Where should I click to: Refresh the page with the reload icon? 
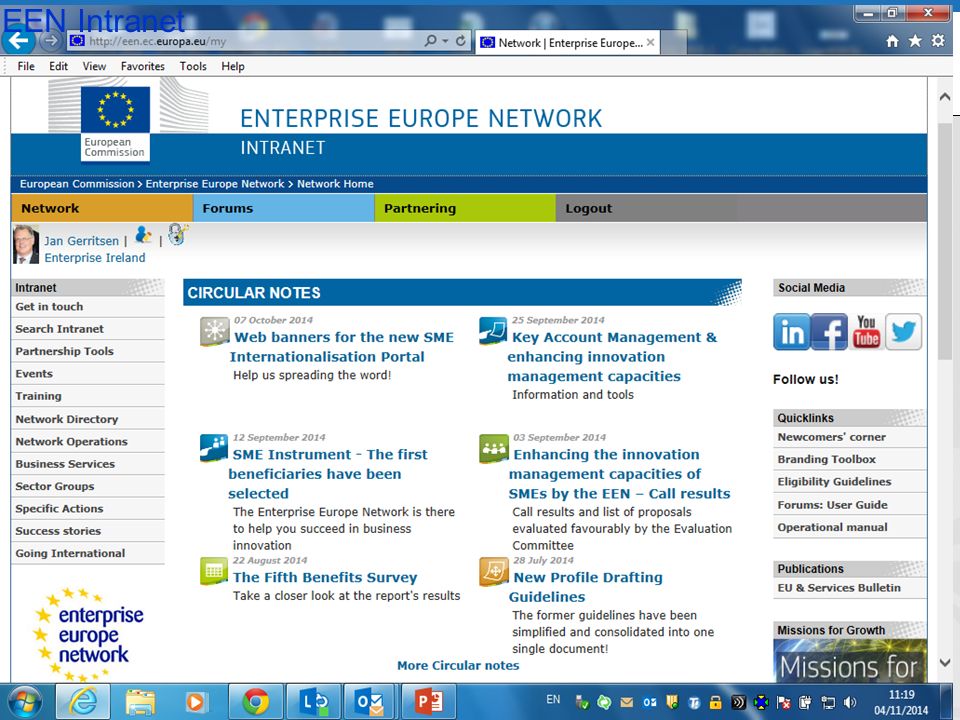(x=461, y=40)
